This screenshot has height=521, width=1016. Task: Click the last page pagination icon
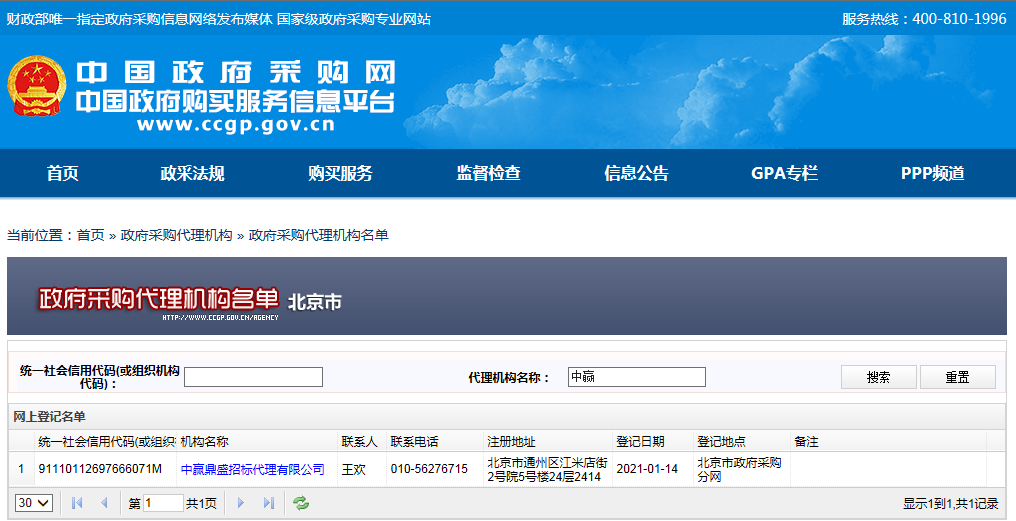pos(268,503)
